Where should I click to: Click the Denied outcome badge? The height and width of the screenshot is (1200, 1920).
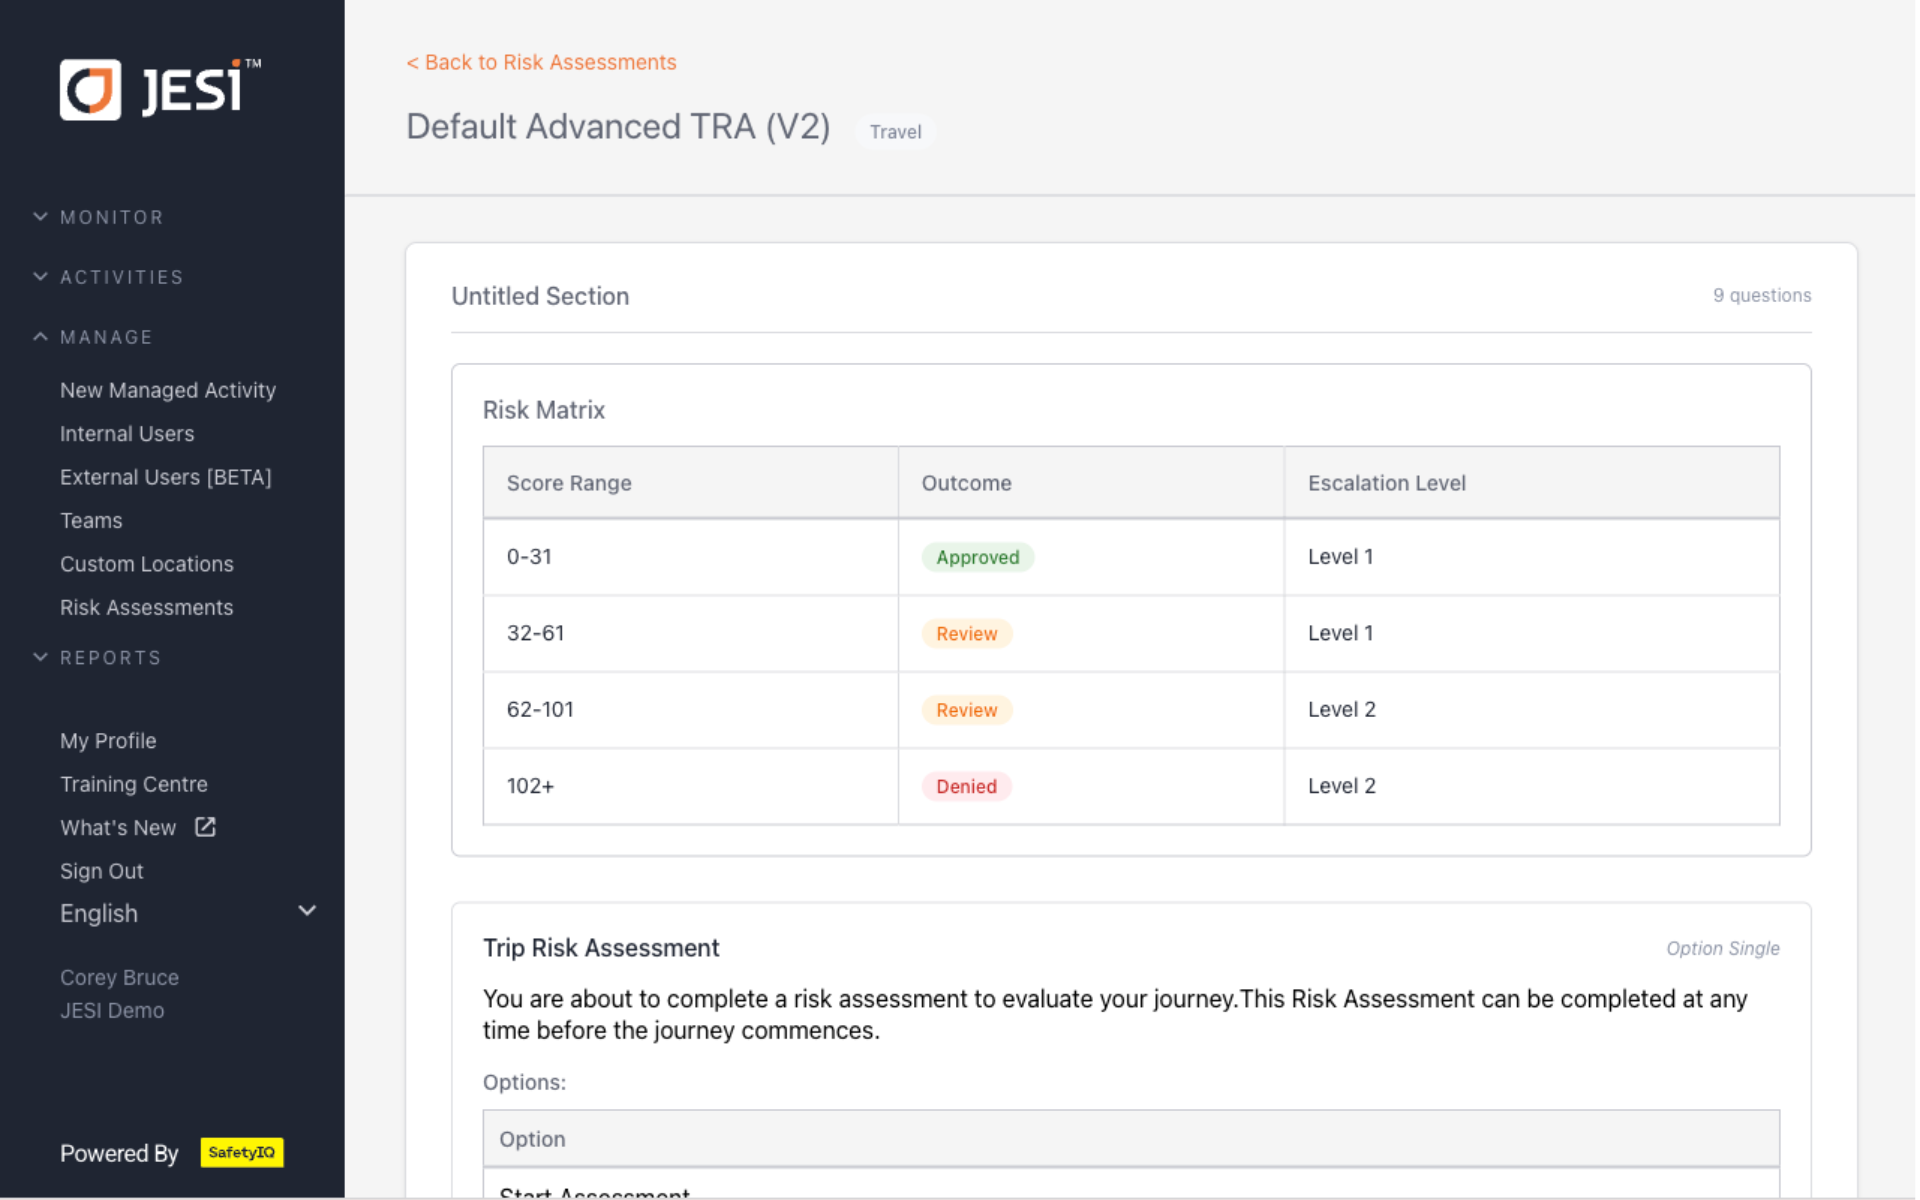966,786
